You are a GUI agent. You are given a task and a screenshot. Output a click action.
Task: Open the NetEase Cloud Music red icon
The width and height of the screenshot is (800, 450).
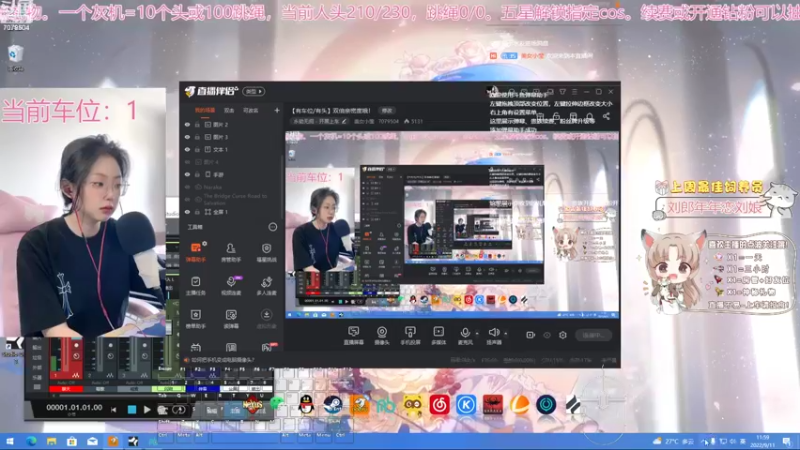[x=439, y=405]
